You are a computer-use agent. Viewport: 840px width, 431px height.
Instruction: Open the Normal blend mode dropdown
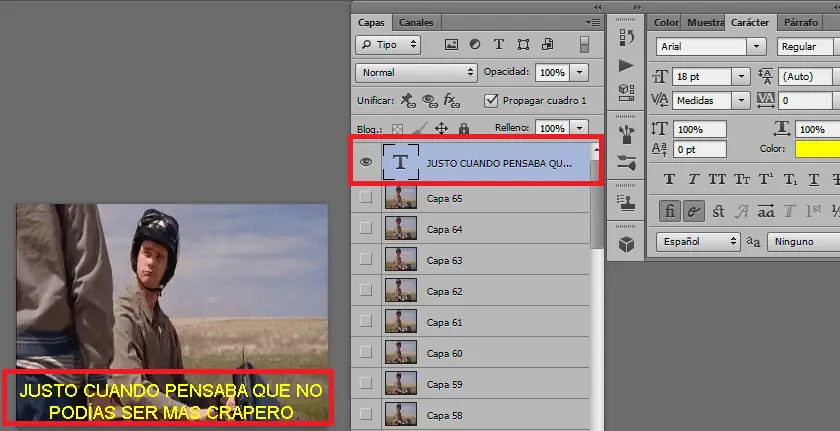(x=416, y=72)
